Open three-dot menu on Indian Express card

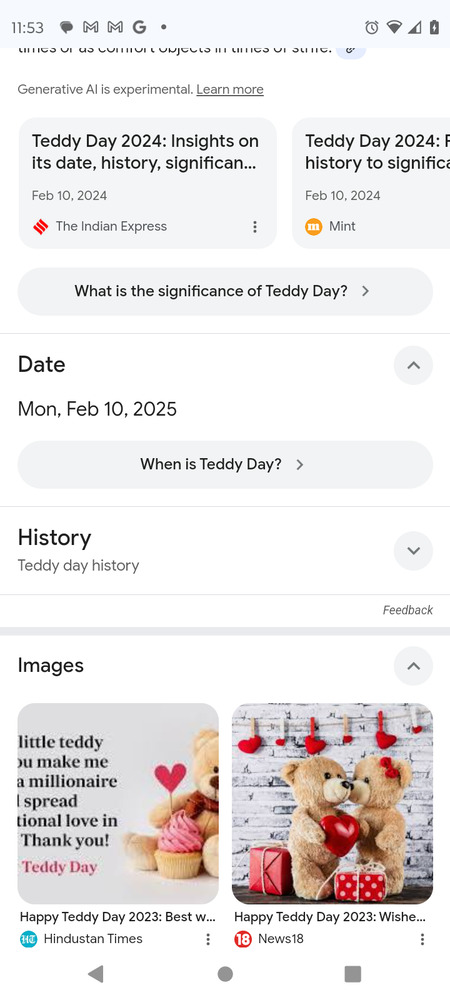click(254, 226)
